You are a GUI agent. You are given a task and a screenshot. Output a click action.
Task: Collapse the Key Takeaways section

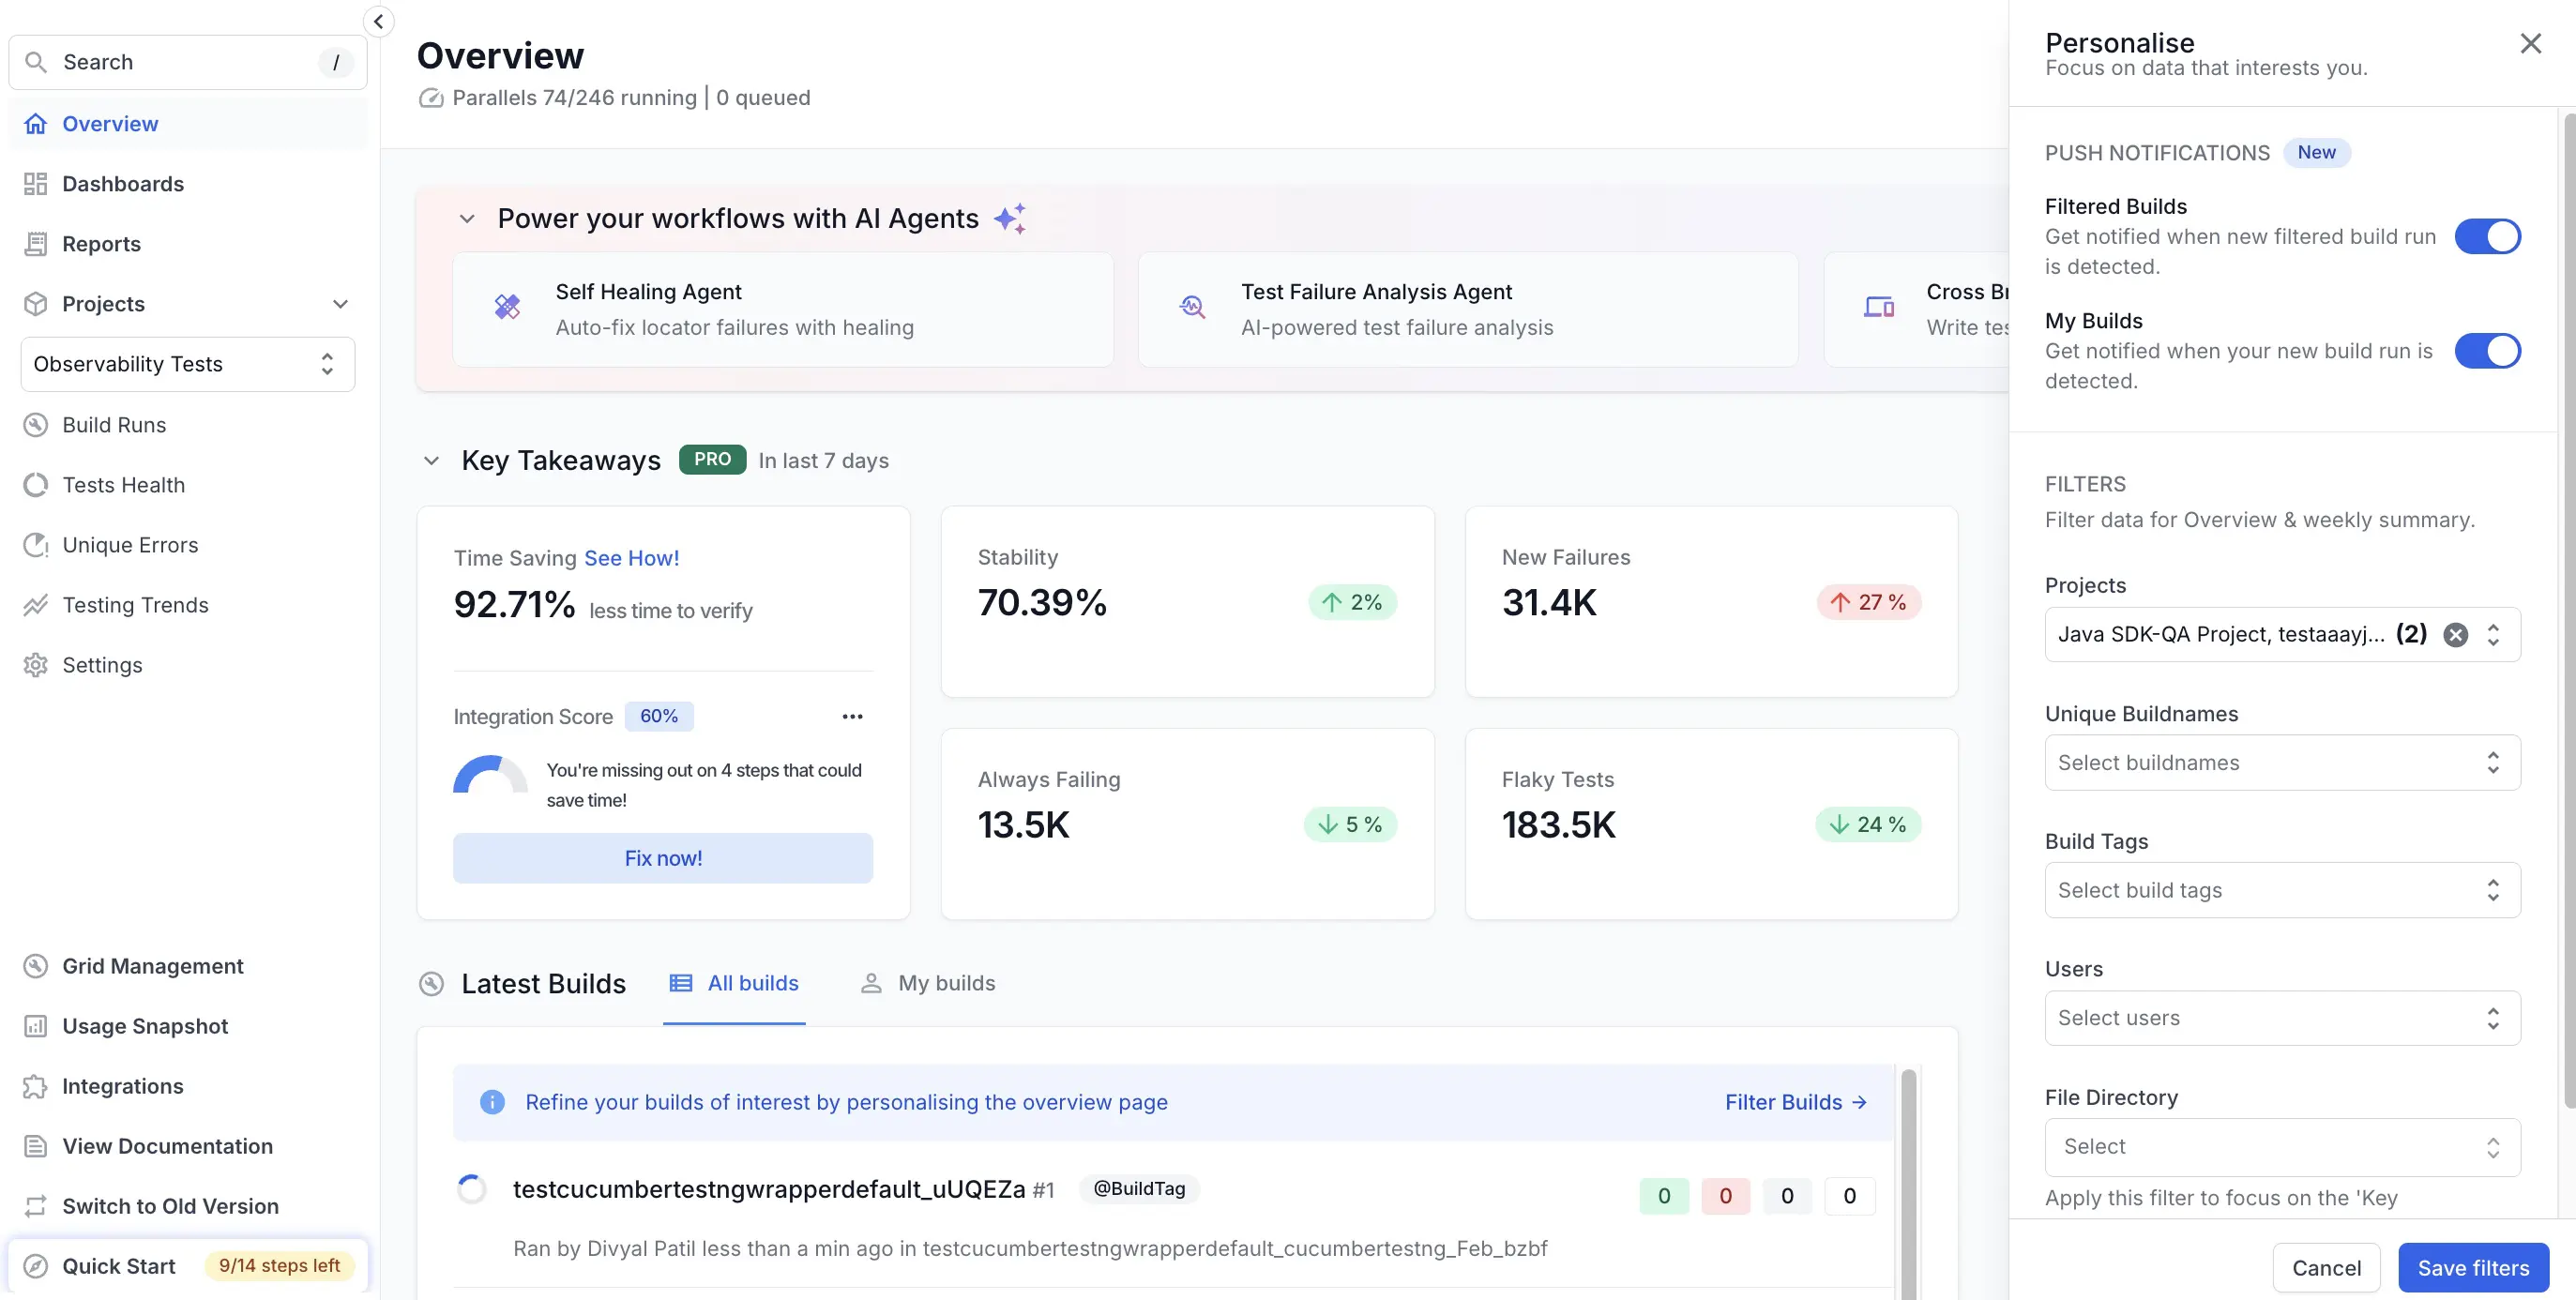tap(431, 460)
